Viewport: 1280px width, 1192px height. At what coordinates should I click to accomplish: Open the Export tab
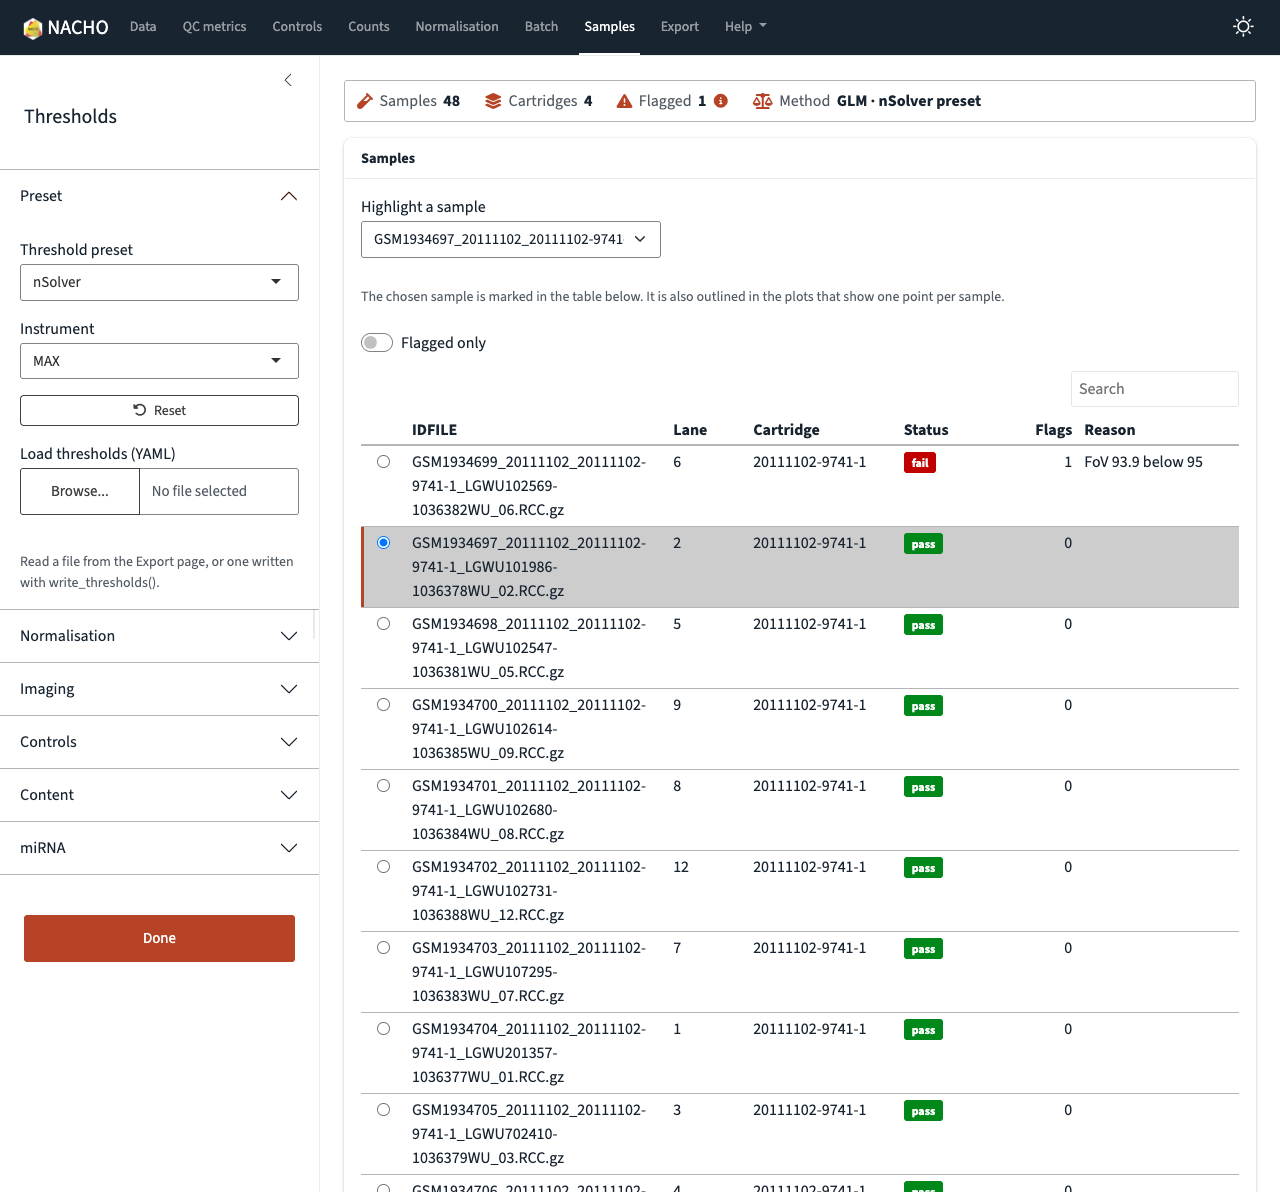tap(679, 27)
